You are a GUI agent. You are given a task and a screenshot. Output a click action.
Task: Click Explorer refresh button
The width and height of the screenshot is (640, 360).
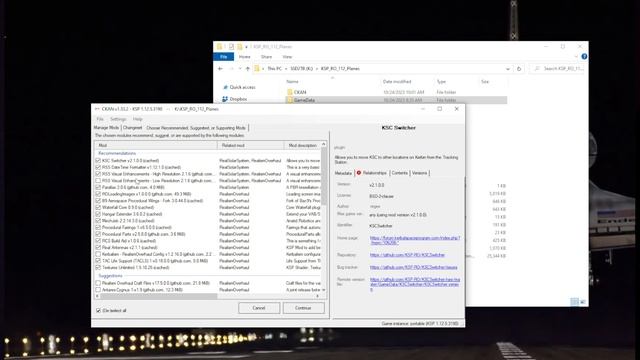(x=519, y=69)
